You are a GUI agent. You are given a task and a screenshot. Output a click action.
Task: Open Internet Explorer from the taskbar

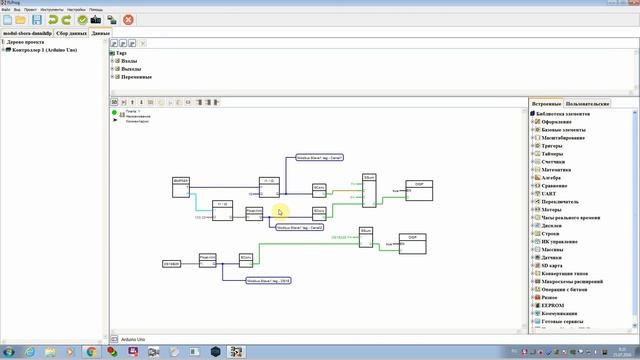tap(29, 352)
